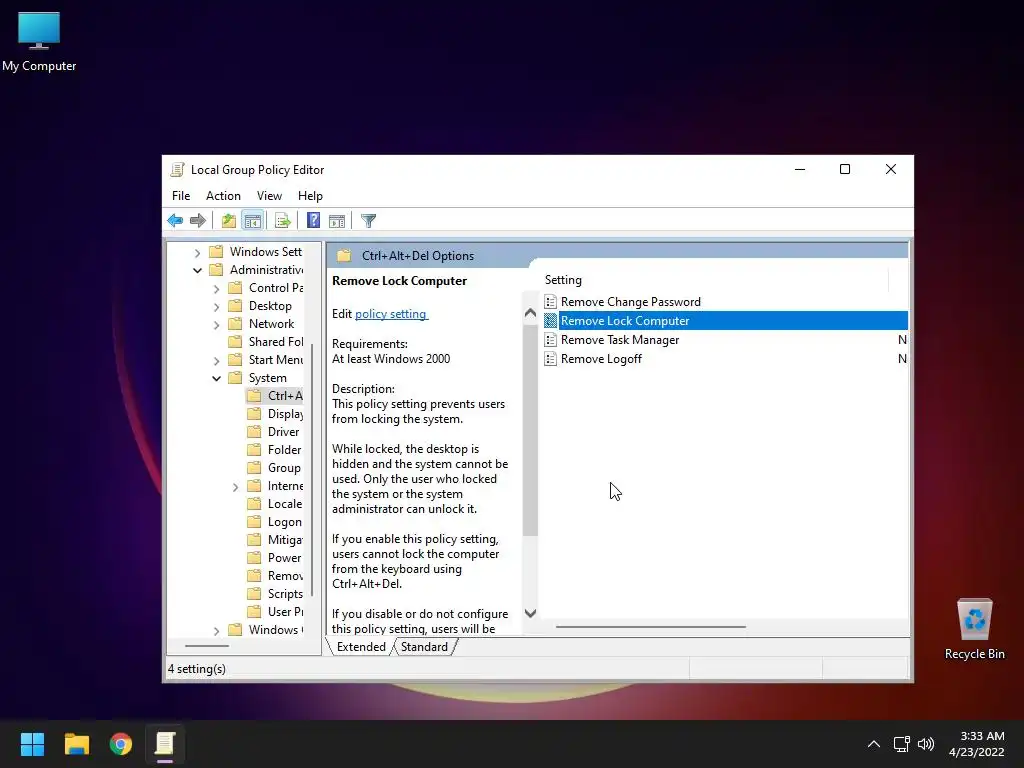The height and width of the screenshot is (768, 1024).
Task: Click the volume speaker tray icon
Action: [x=926, y=744]
